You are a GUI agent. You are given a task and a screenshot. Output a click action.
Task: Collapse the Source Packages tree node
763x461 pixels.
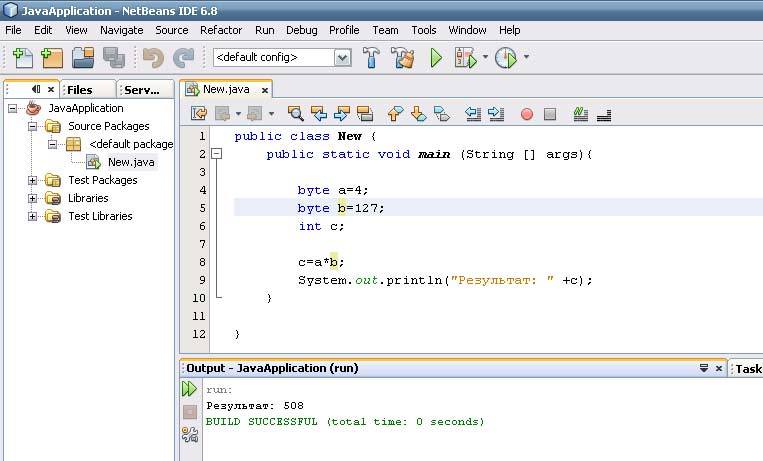33,126
